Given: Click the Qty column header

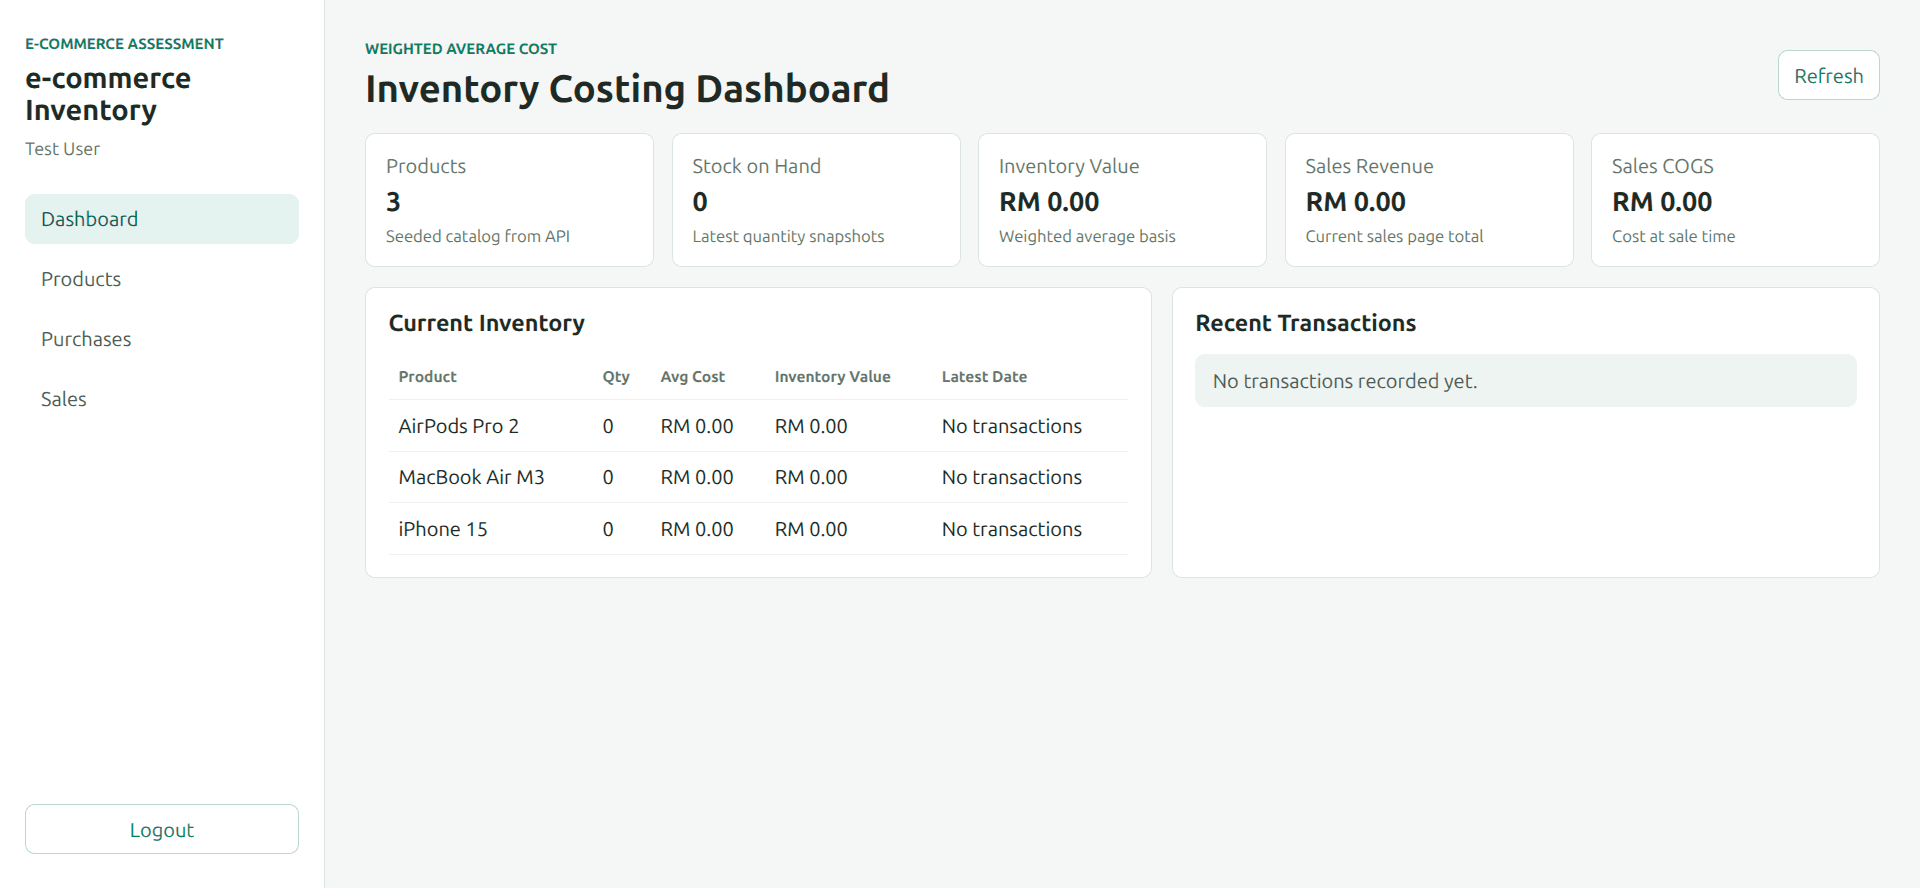Looking at the screenshot, I should [x=616, y=377].
